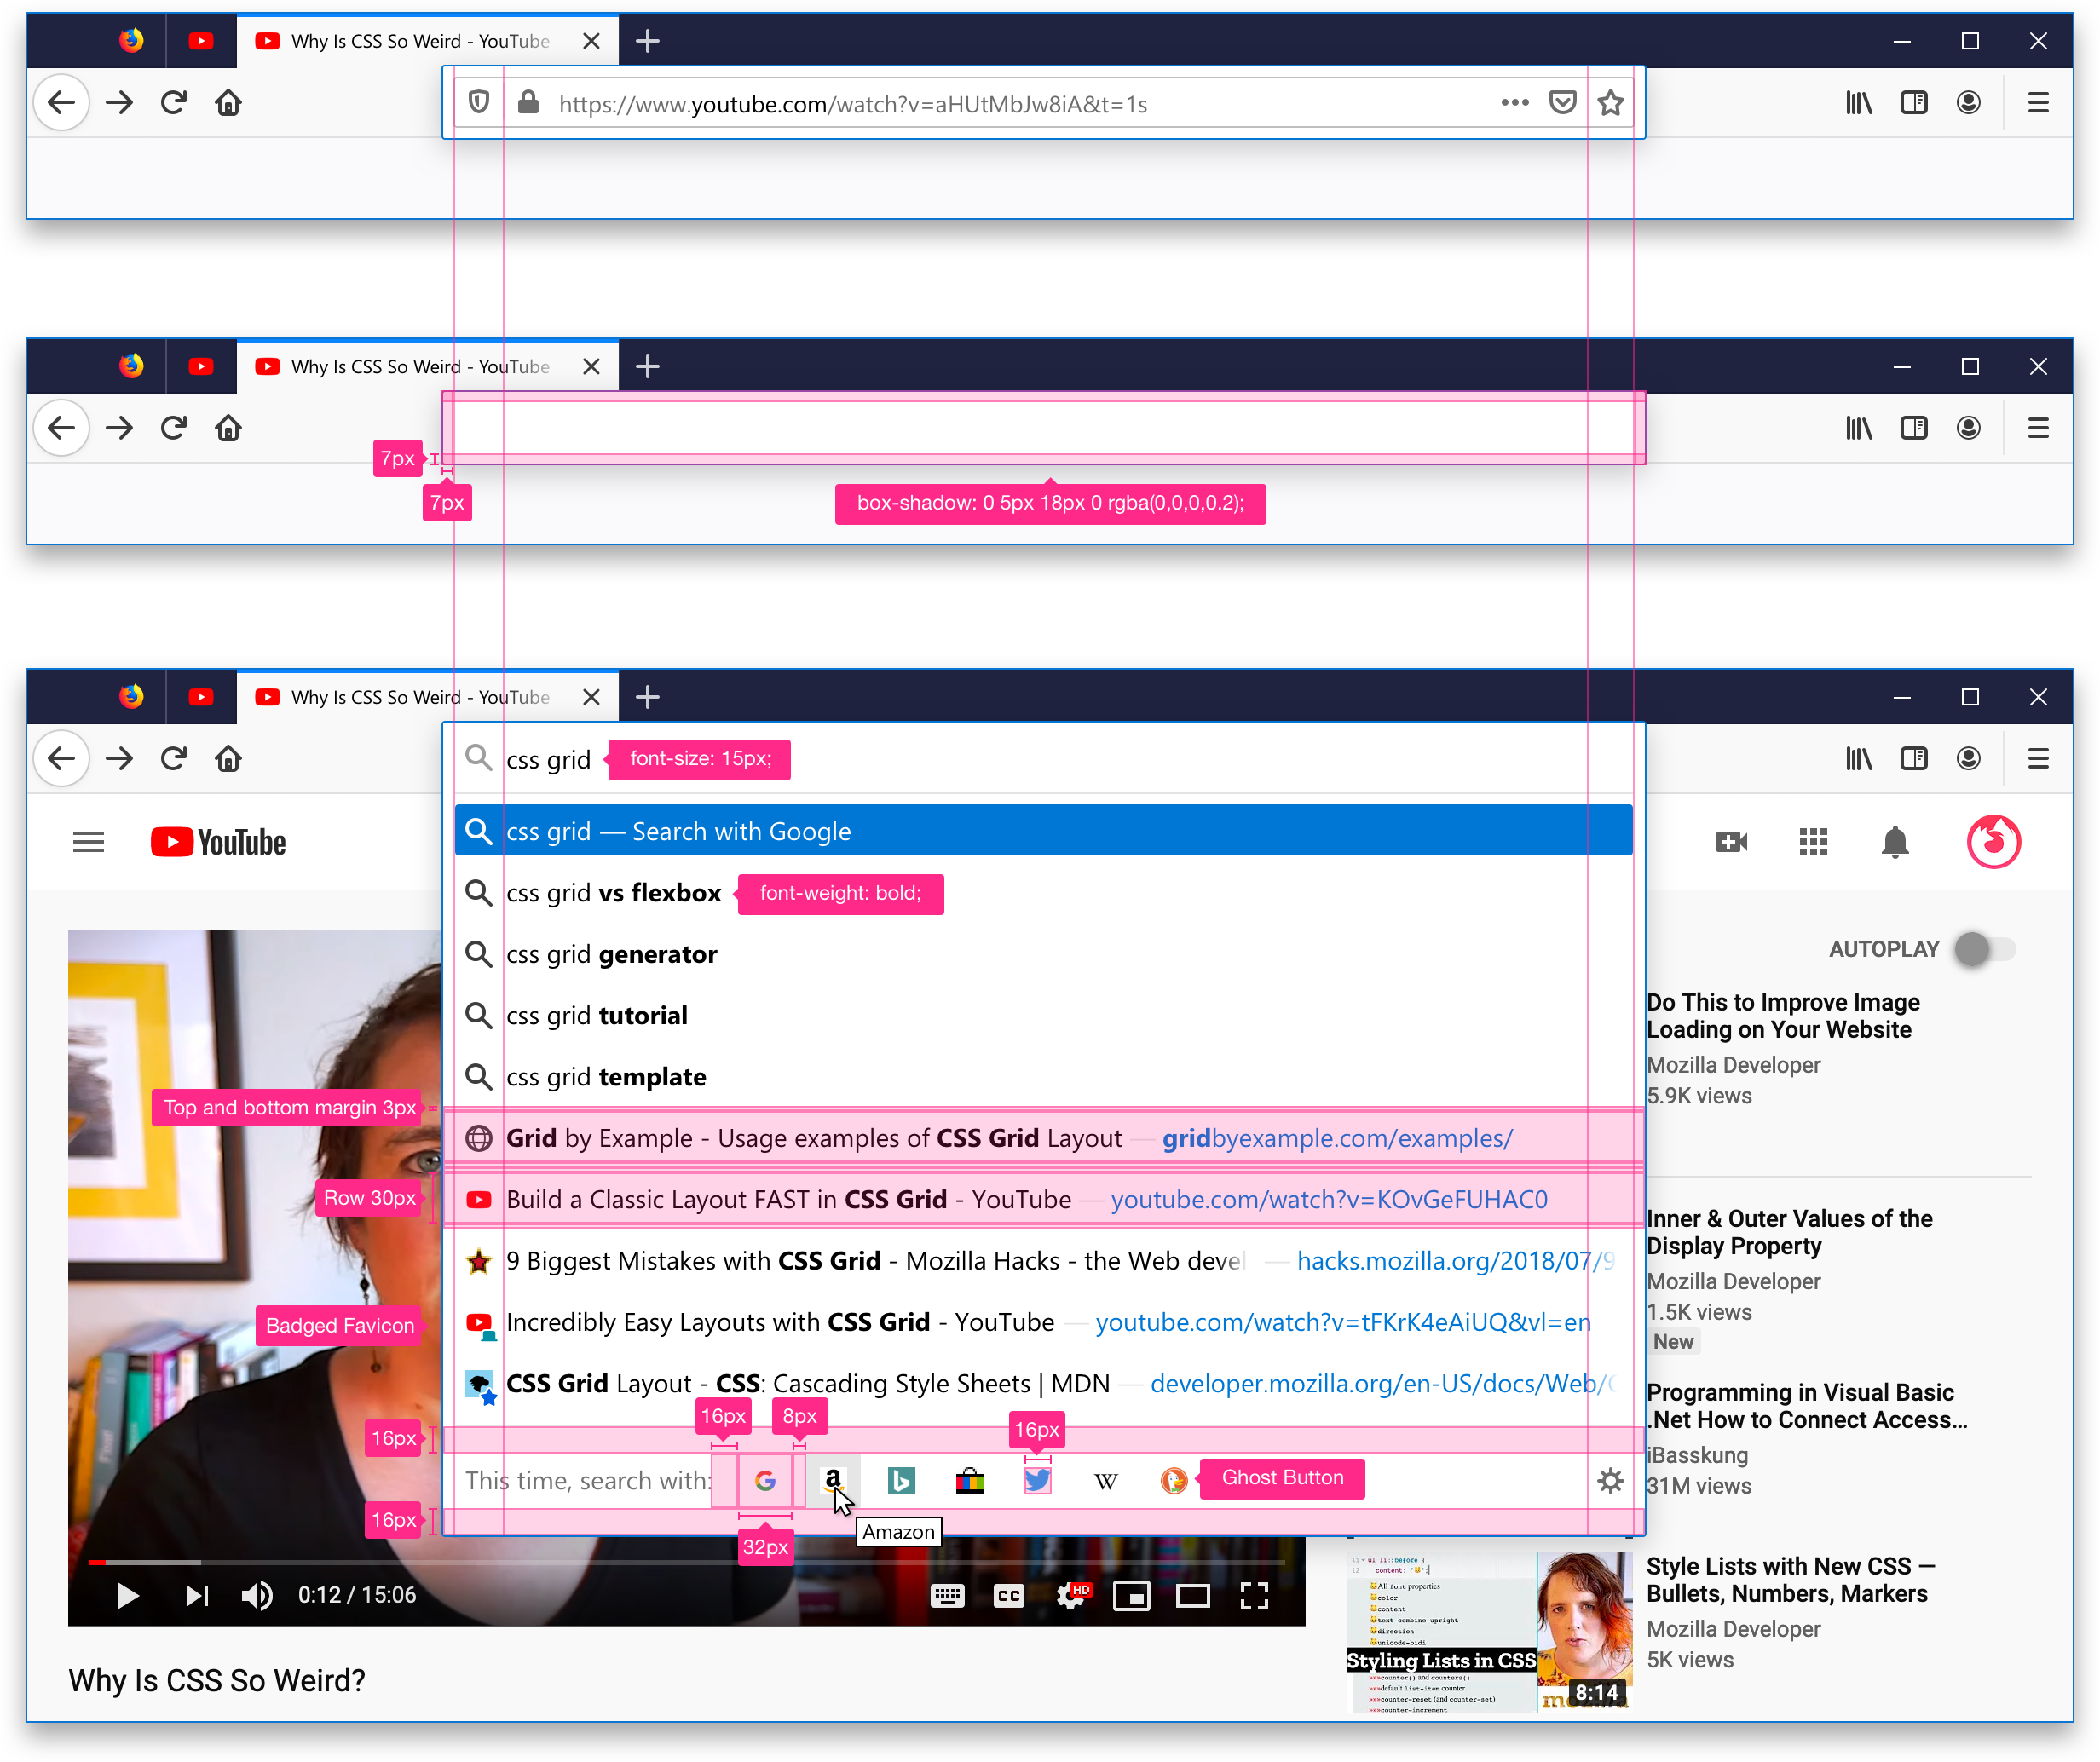Image resolution: width=2100 pixels, height=1762 pixels.
Task: Open search settings gear in dropdown
Action: coord(1610,1480)
